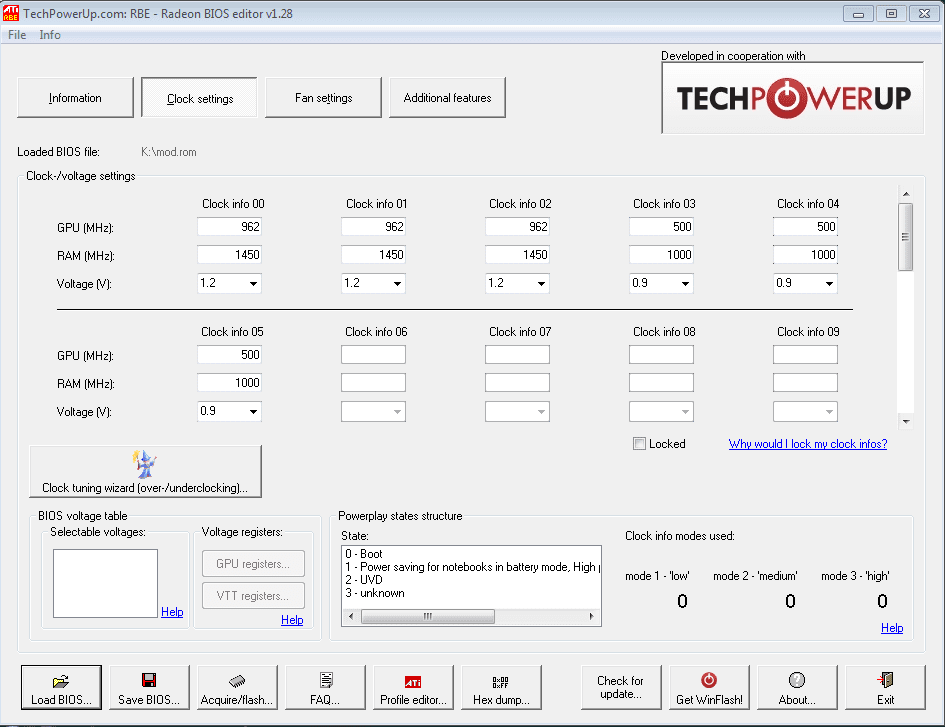Click left arrow of State list scrollbar
945x727 pixels.
point(351,616)
